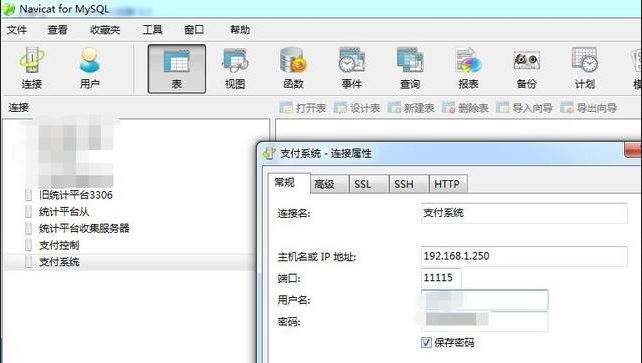Screen dimensions: 642x363
Task: Launch 导出向导 (Export Wizard)
Action: 589,108
